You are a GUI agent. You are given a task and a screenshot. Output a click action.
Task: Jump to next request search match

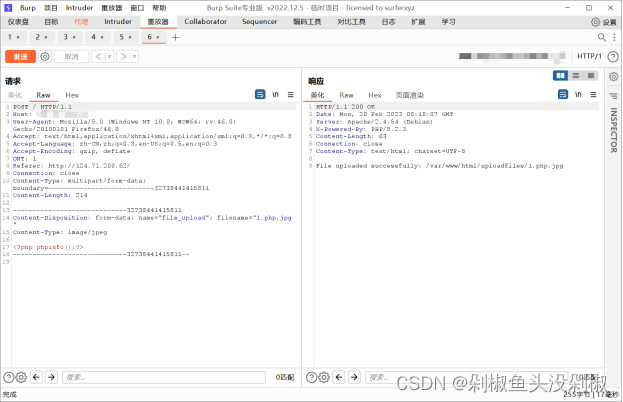click(x=51, y=377)
